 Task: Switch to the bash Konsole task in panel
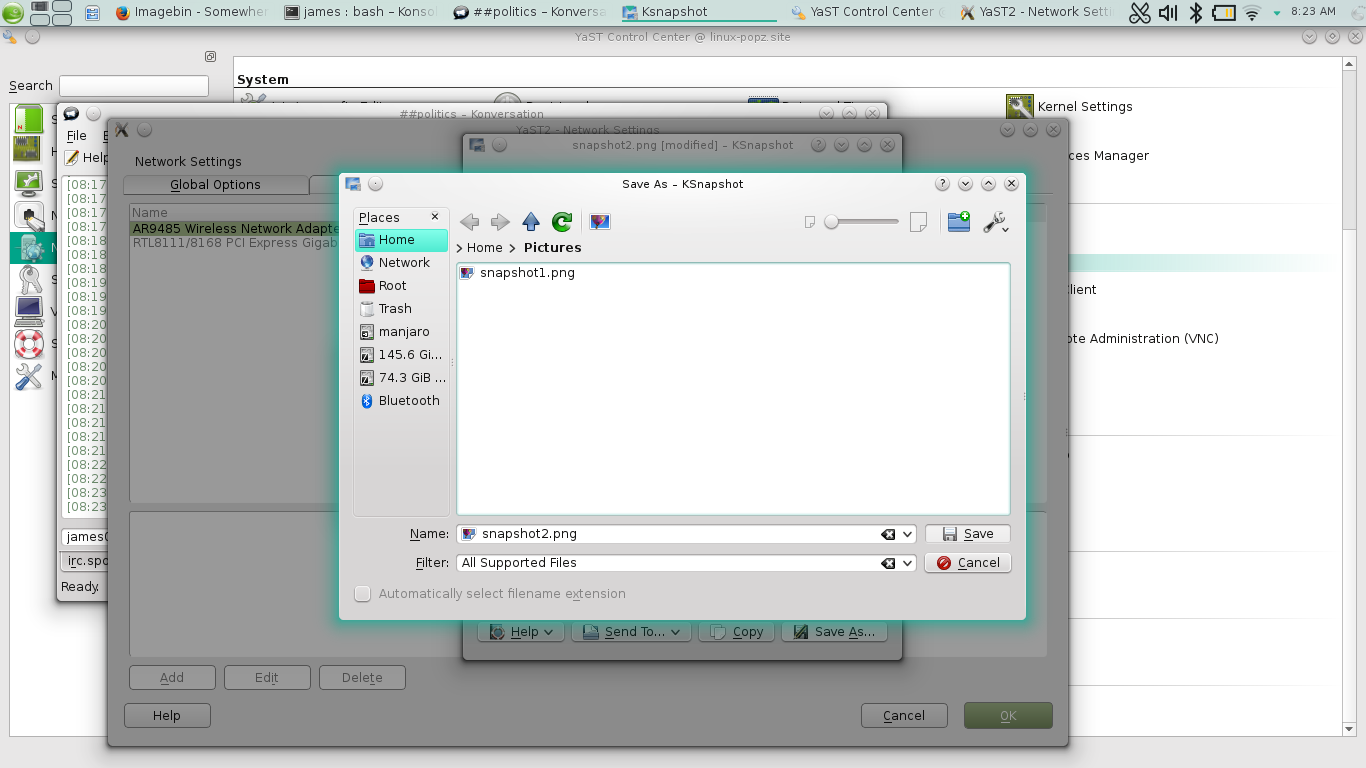(x=361, y=12)
